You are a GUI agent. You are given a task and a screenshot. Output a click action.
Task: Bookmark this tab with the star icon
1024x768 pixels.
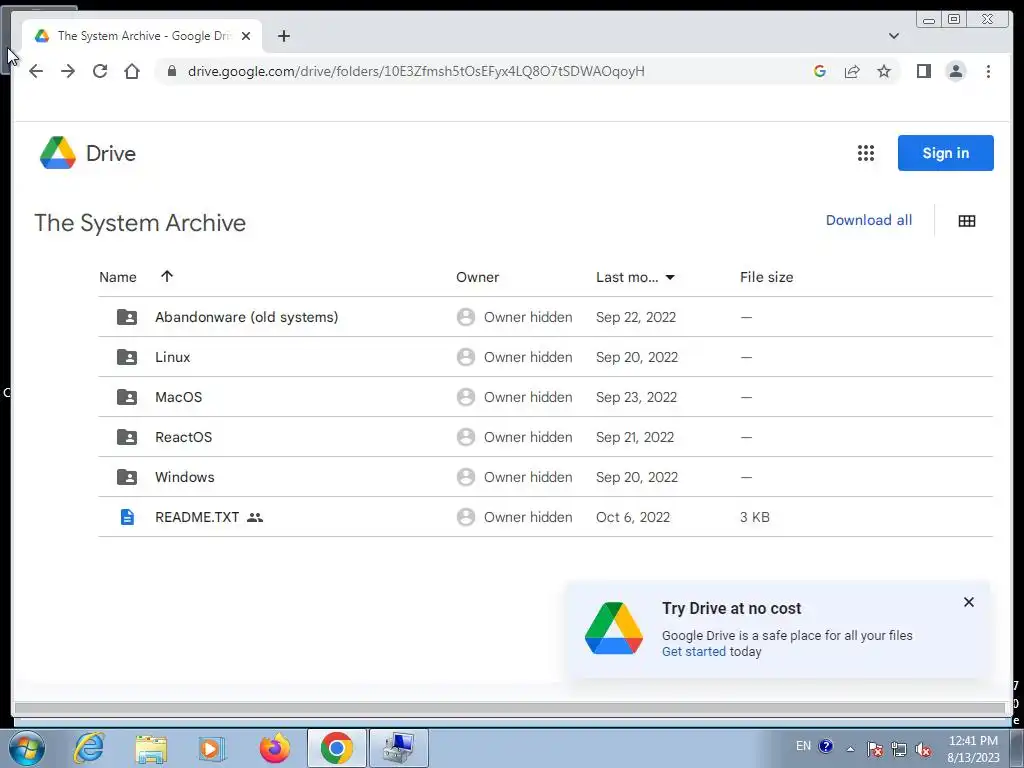[884, 71]
